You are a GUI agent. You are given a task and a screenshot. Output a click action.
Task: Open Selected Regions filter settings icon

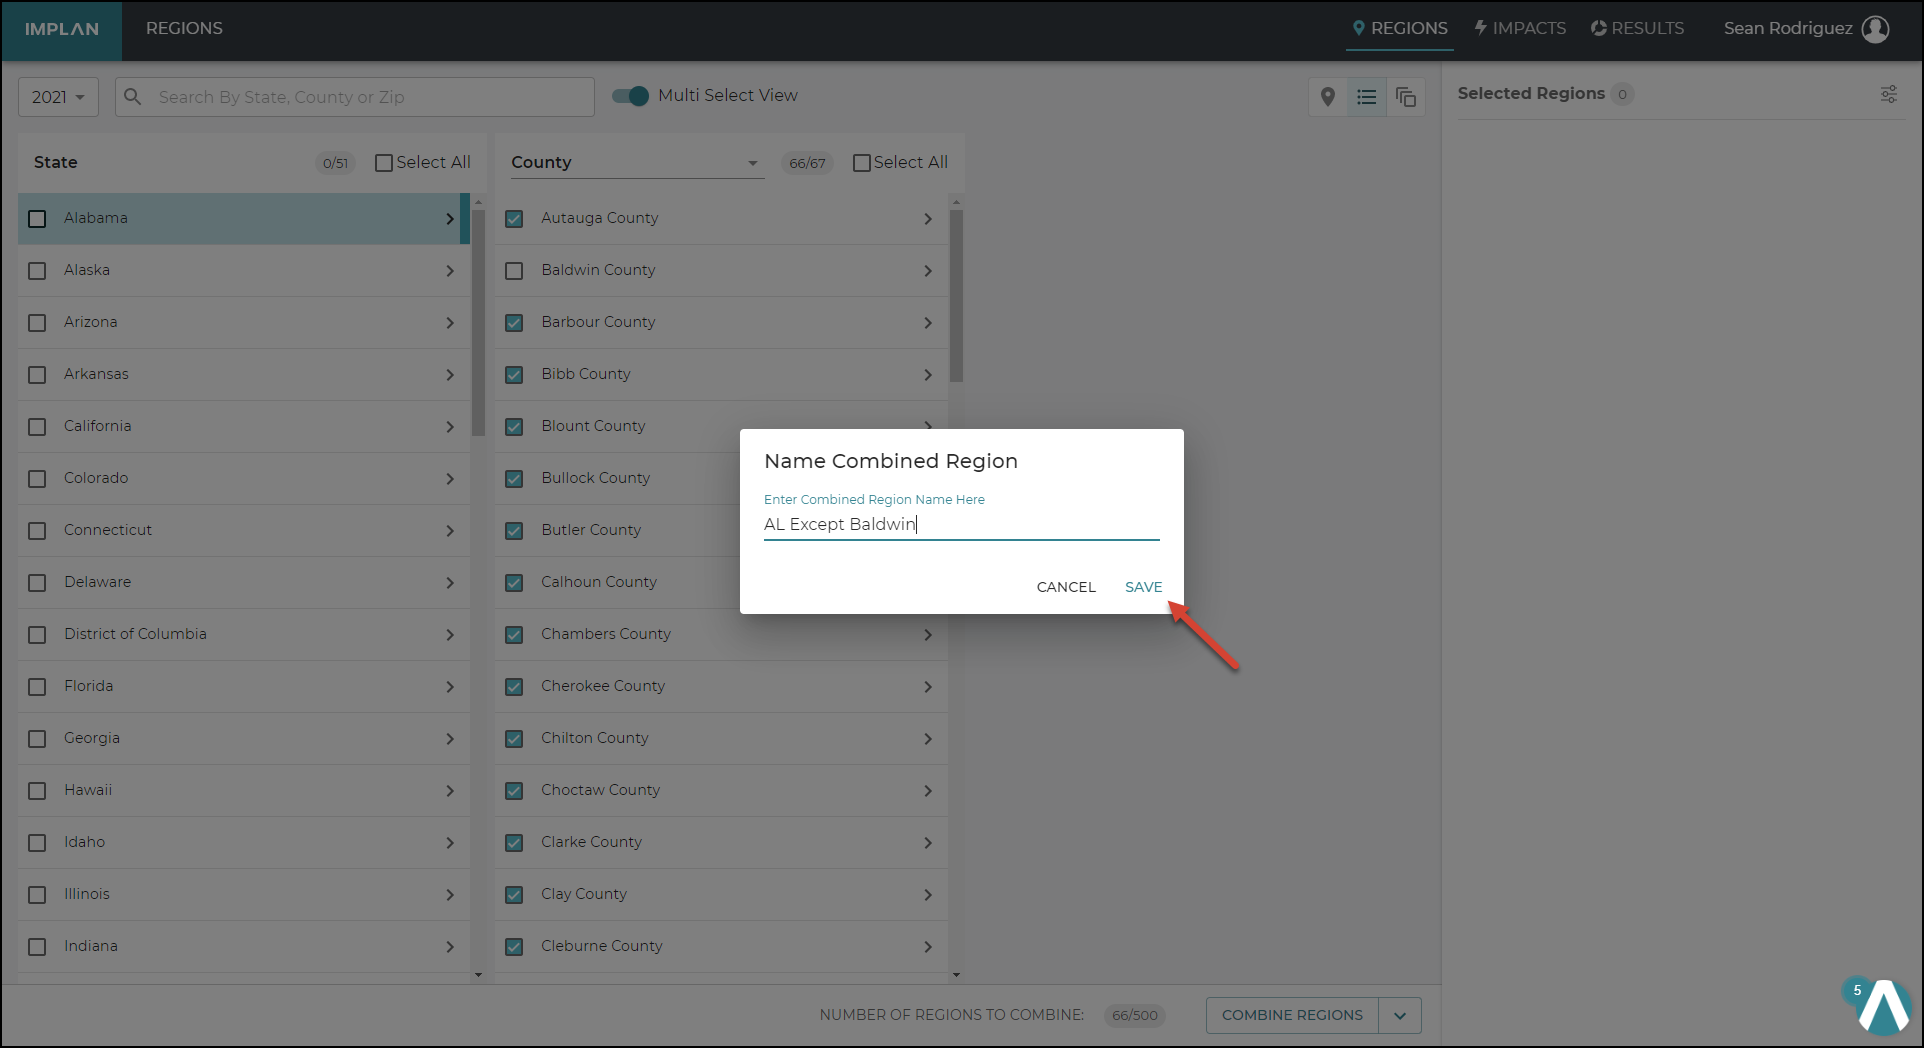coord(1888,94)
